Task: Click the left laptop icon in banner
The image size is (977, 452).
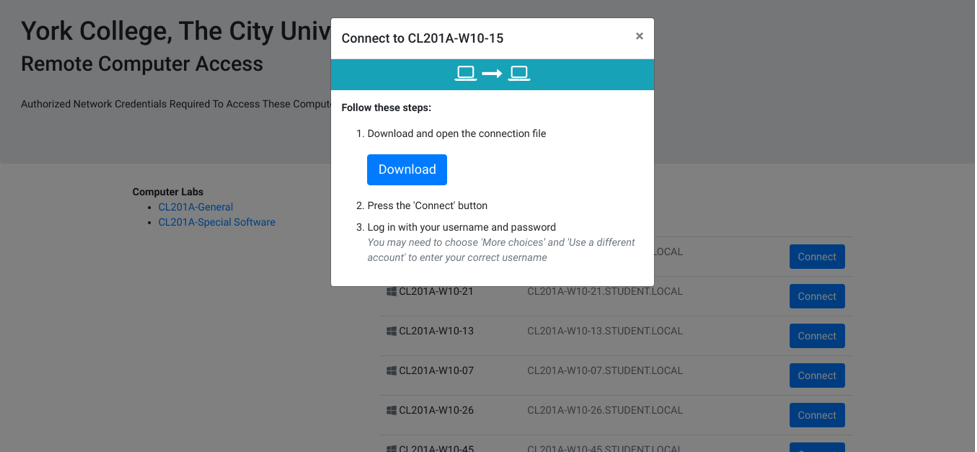Action: point(465,74)
